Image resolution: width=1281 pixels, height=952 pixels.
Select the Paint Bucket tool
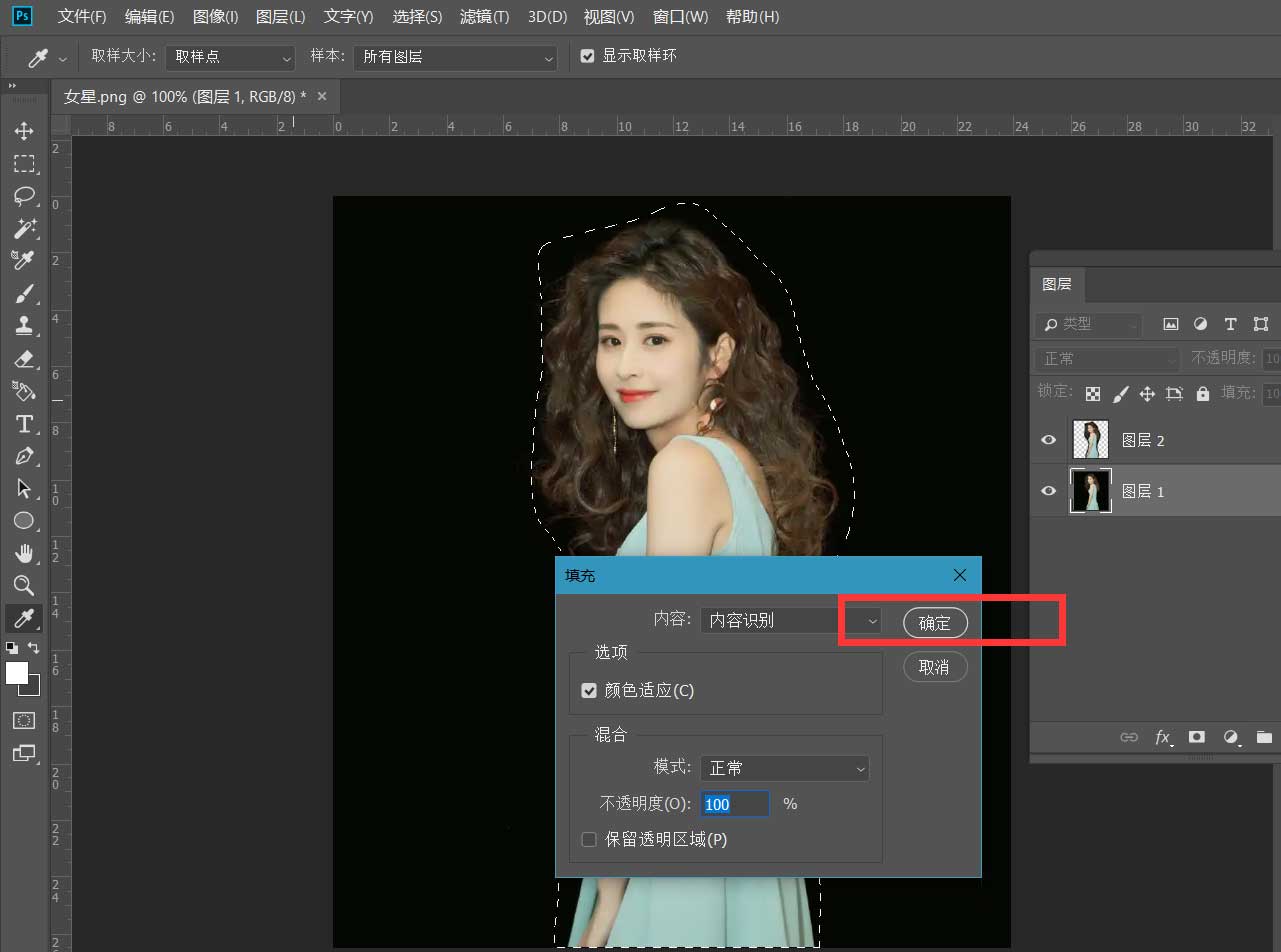click(x=24, y=390)
